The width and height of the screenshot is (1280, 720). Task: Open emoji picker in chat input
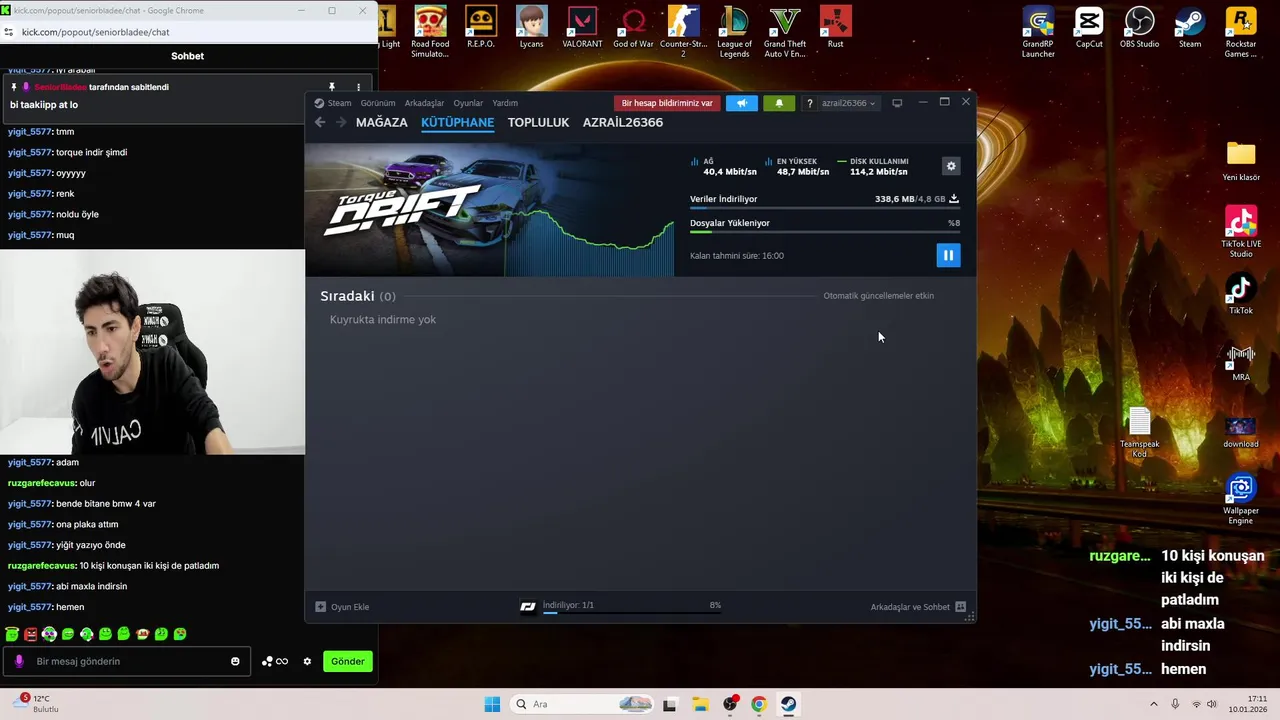[x=236, y=661]
